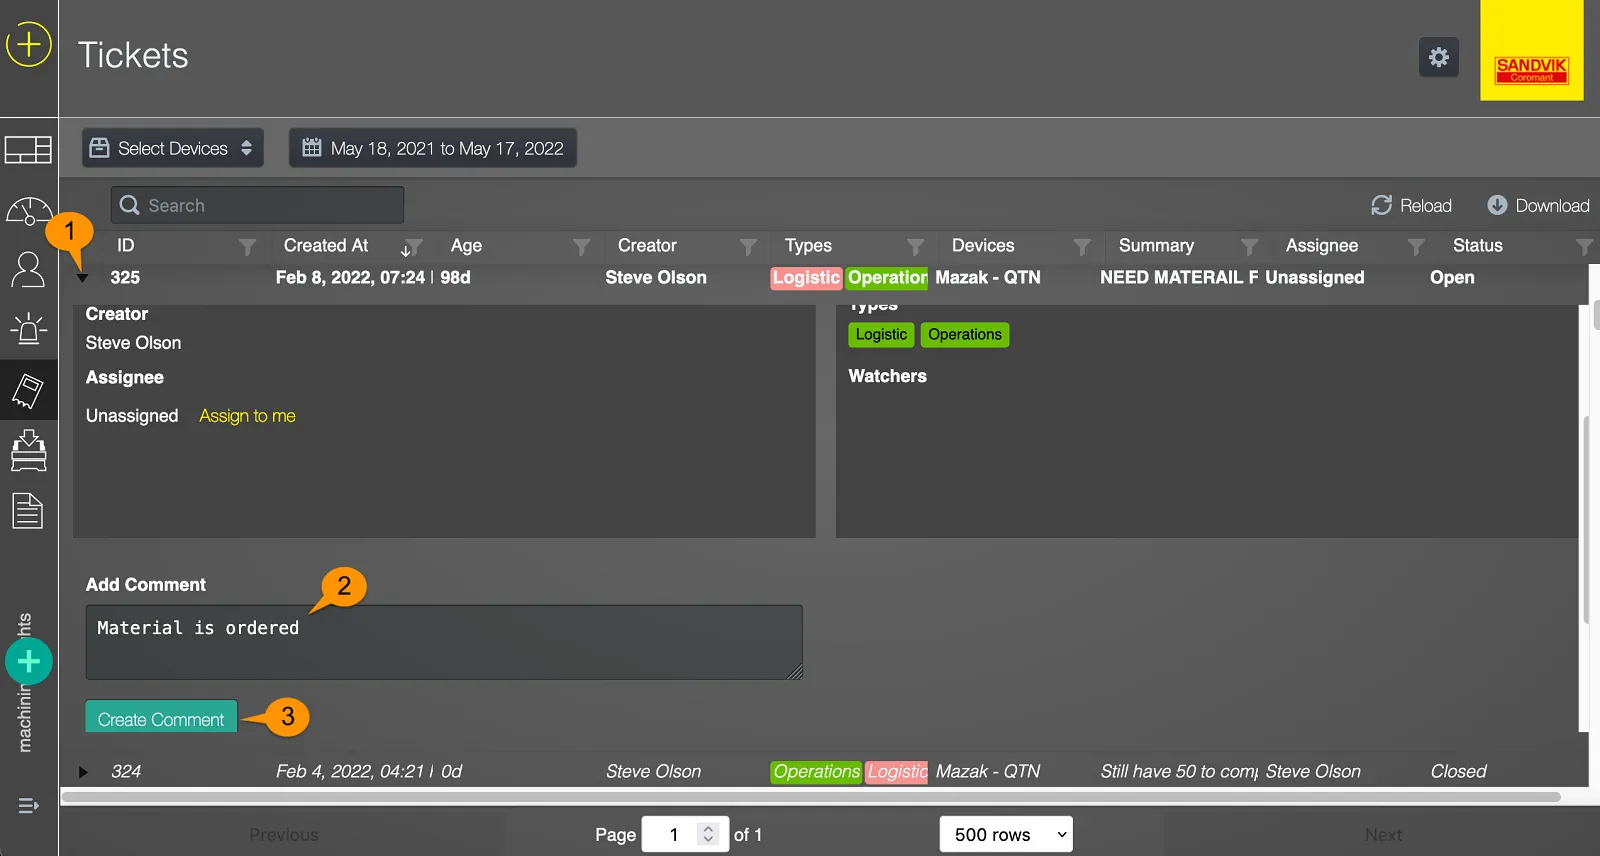Click the green plus floating button
Viewport: 1600px width, 856px height.
(29, 661)
